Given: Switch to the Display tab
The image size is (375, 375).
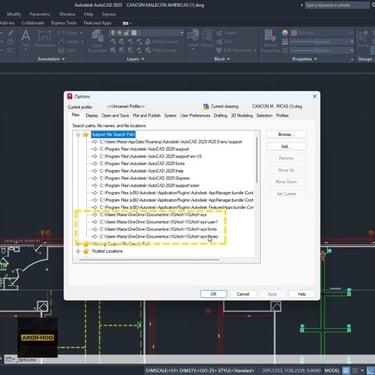Looking at the screenshot, I should tap(92, 115).
